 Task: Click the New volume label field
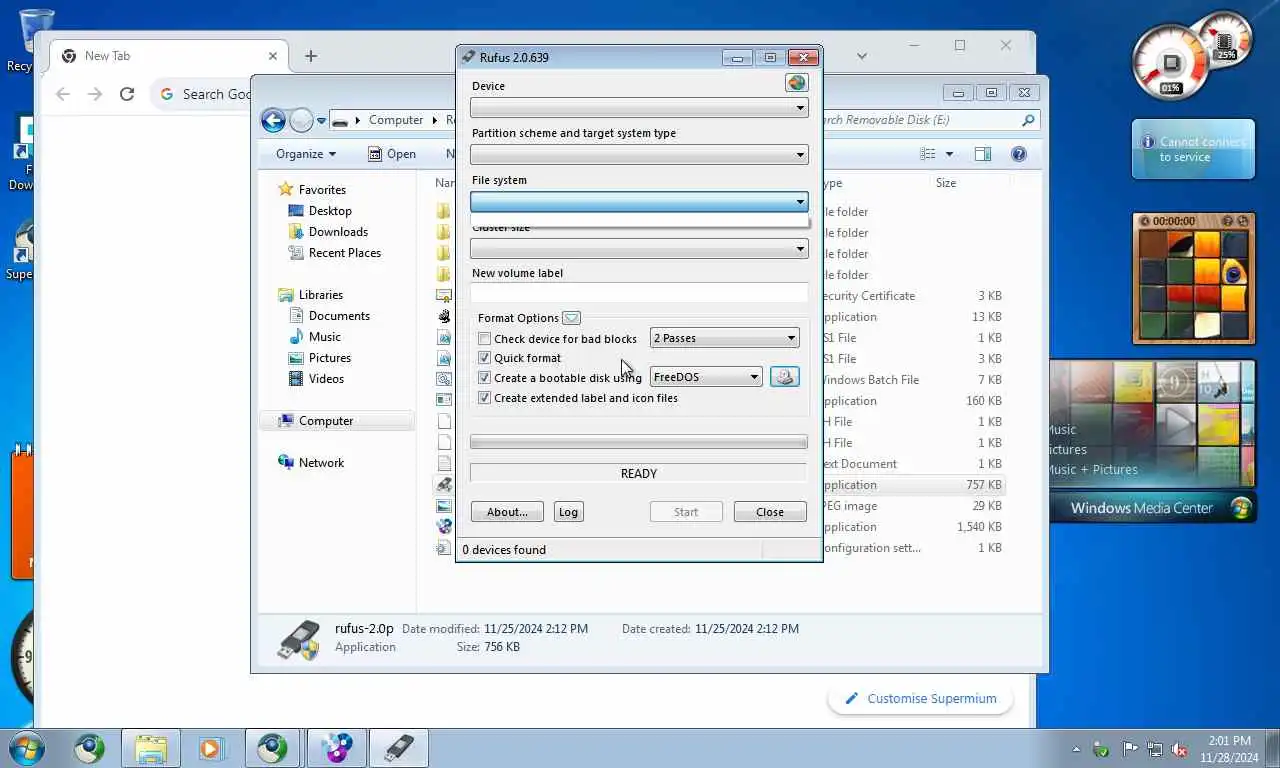click(x=639, y=294)
